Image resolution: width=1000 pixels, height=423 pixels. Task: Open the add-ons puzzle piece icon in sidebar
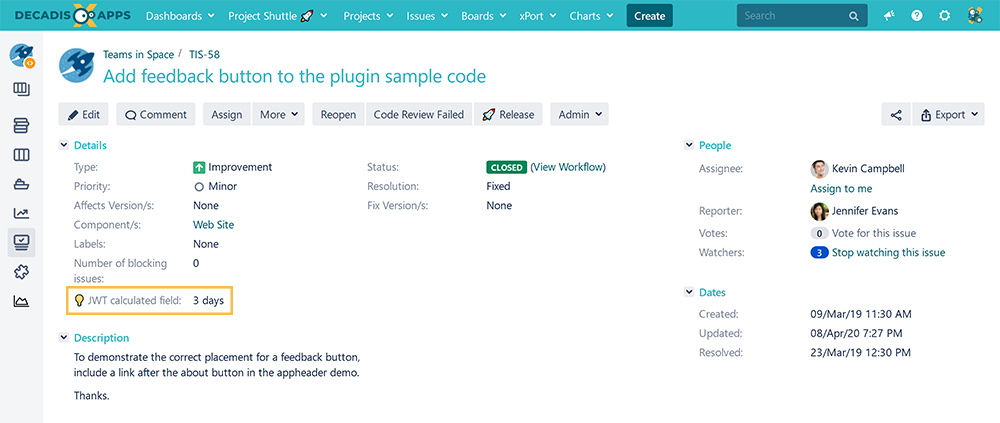[x=21, y=272]
